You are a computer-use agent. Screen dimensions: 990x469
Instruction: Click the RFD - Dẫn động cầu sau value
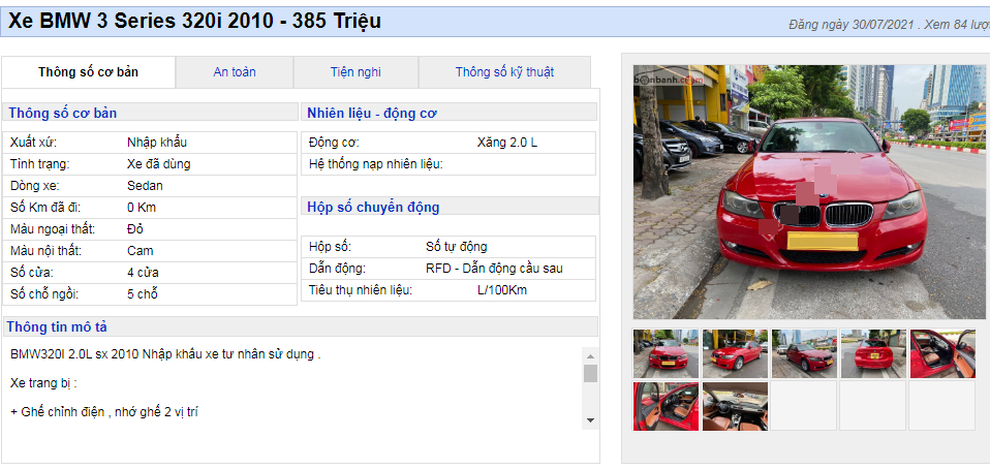pyautogui.click(x=494, y=268)
